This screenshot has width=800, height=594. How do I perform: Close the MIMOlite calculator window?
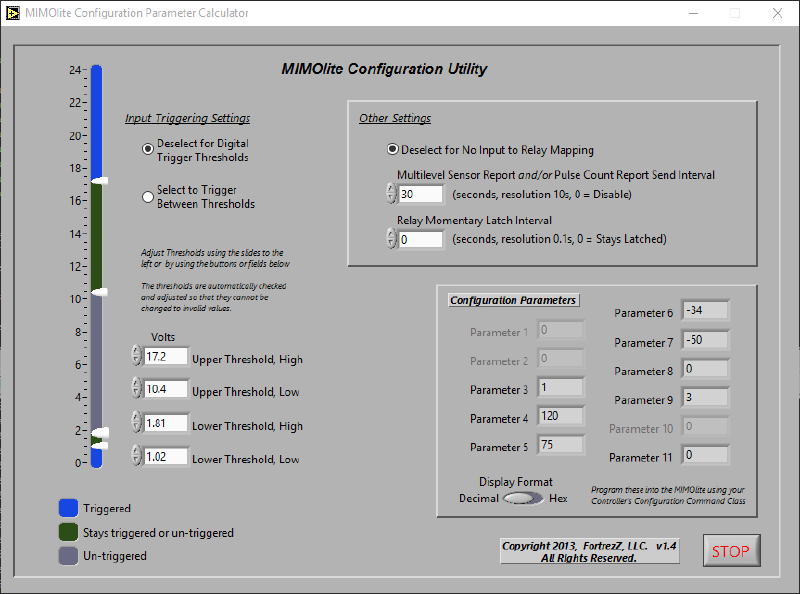tap(777, 13)
